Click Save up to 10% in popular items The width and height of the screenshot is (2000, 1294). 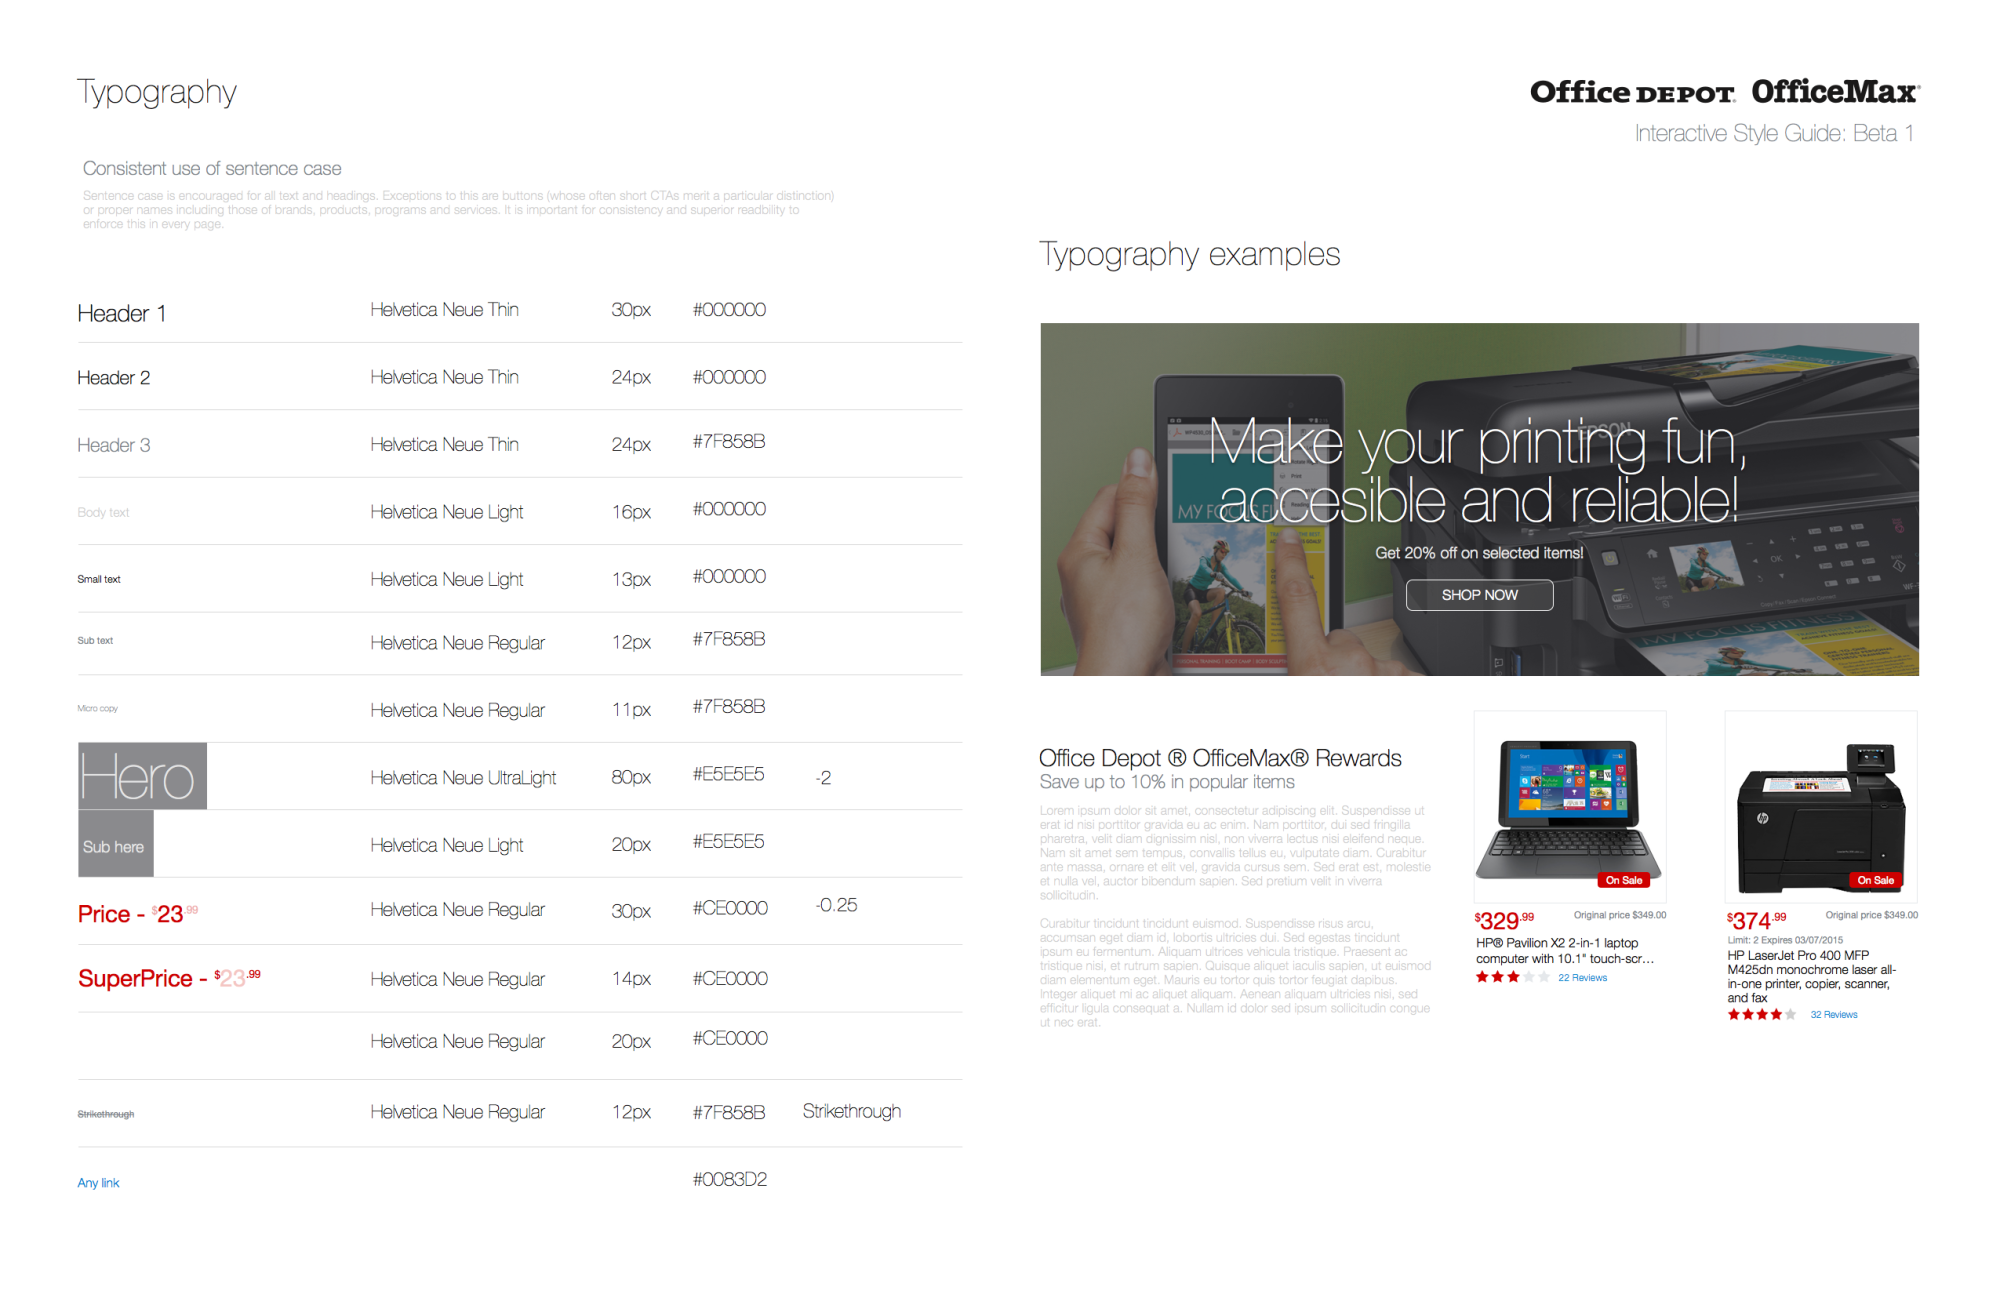pos(1167,782)
